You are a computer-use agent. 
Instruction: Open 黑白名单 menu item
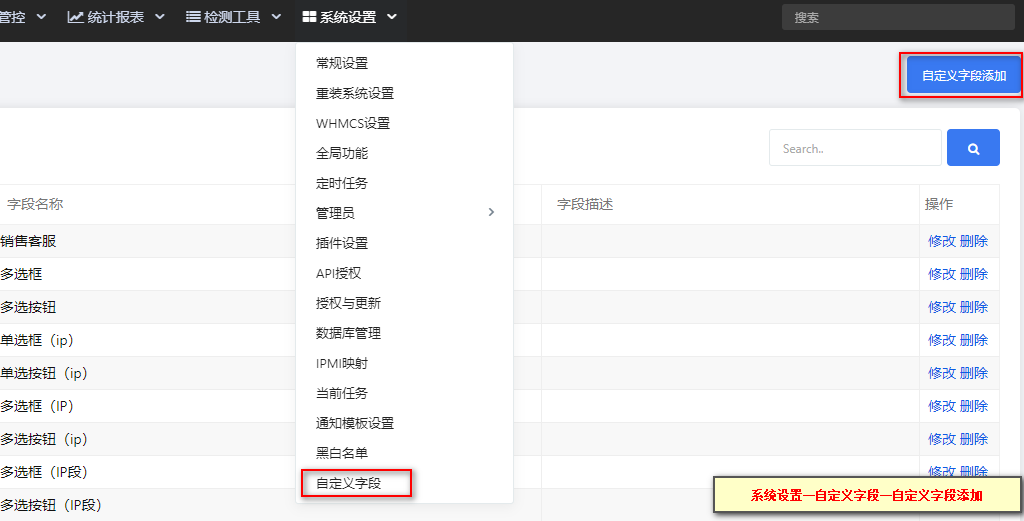click(342, 454)
